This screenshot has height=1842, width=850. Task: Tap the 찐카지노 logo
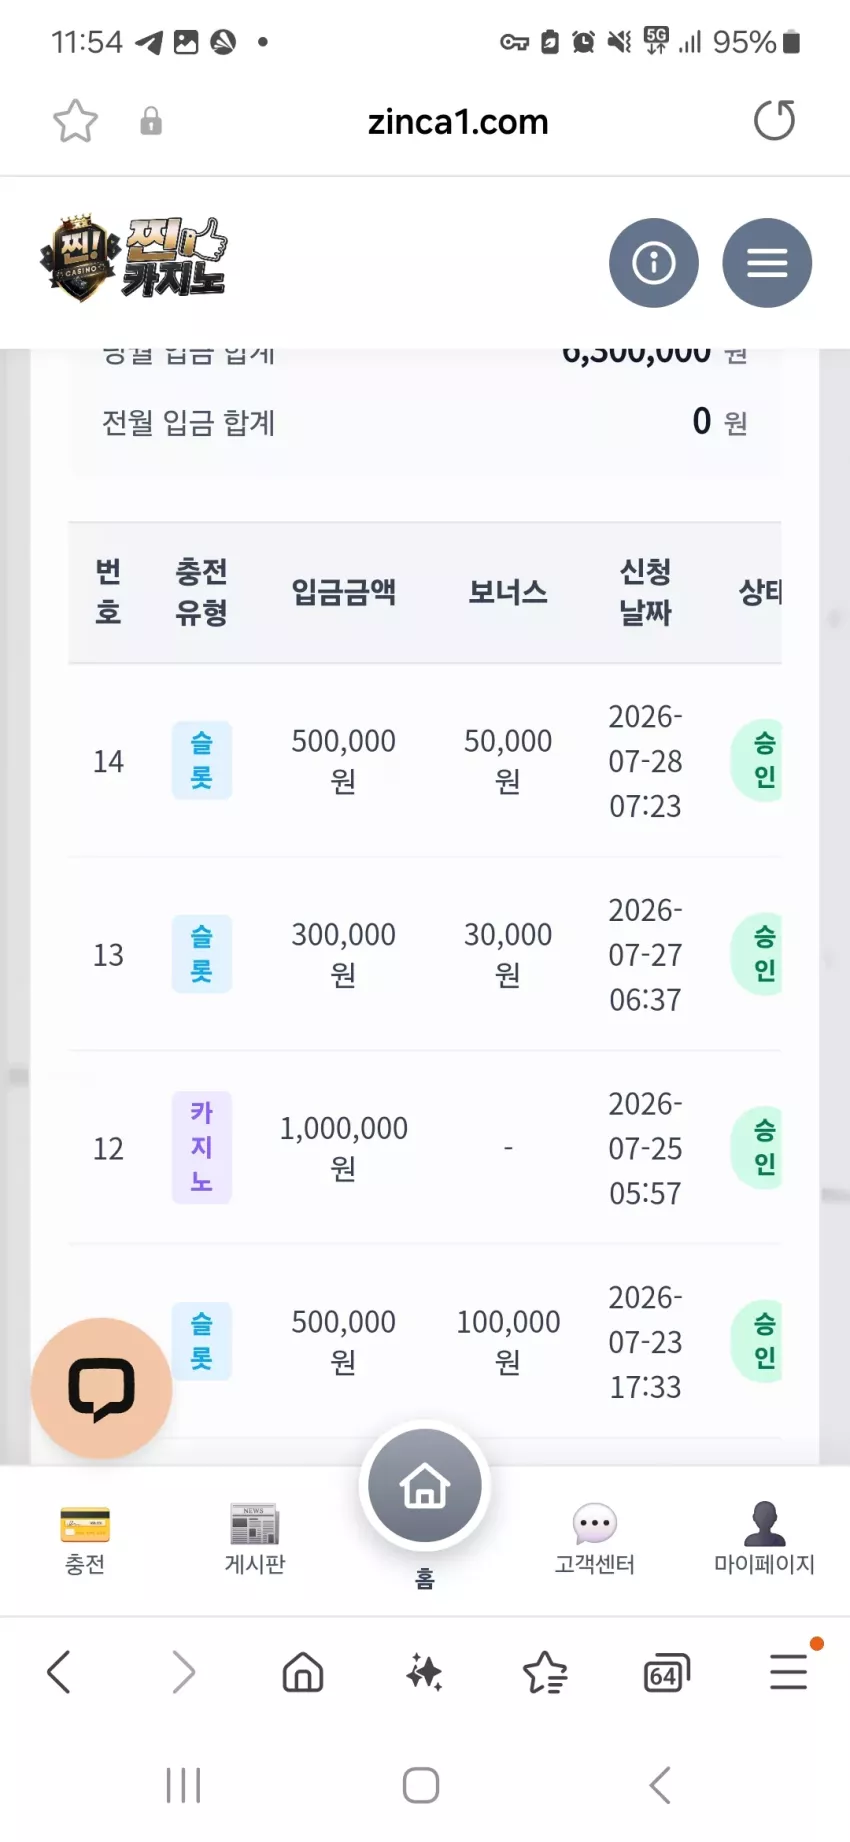point(135,258)
